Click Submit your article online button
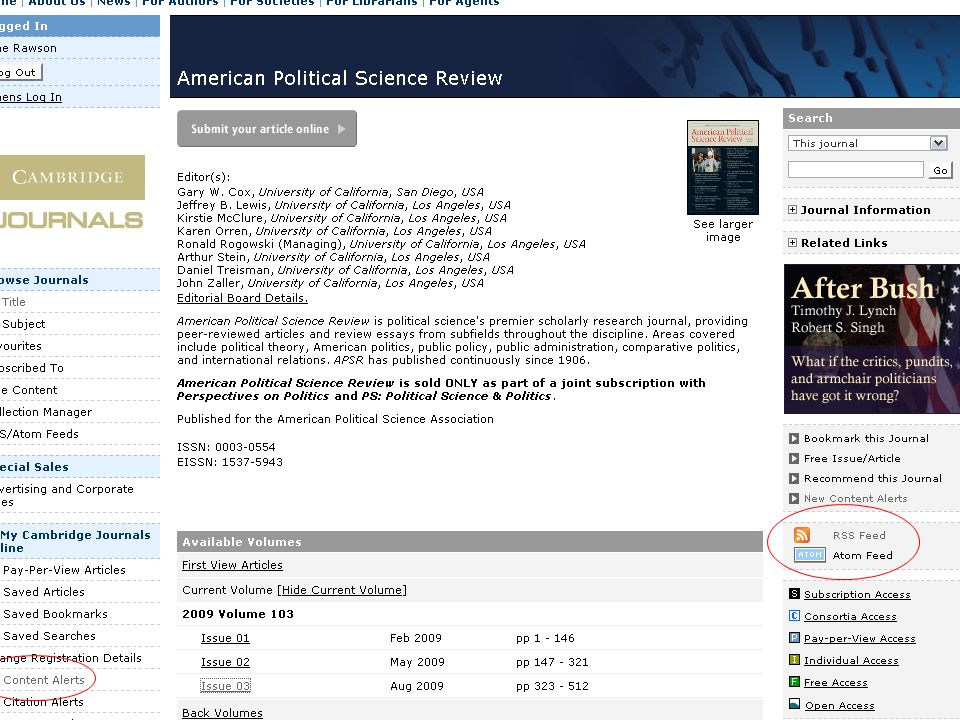The width and height of the screenshot is (960, 720). pos(267,129)
